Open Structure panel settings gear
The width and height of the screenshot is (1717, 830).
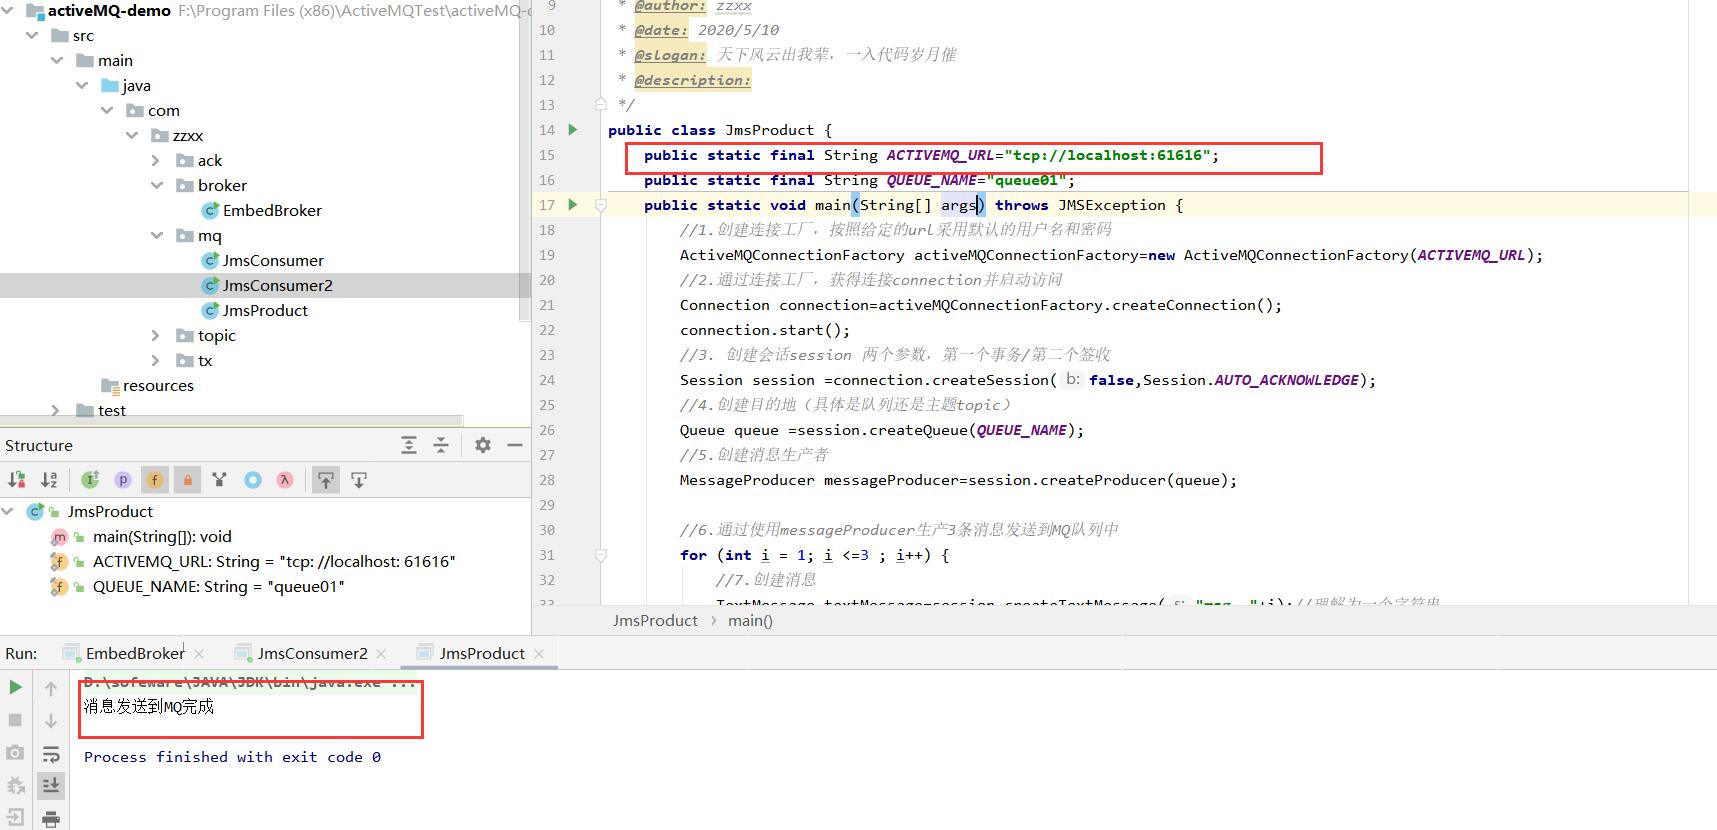pyautogui.click(x=483, y=445)
